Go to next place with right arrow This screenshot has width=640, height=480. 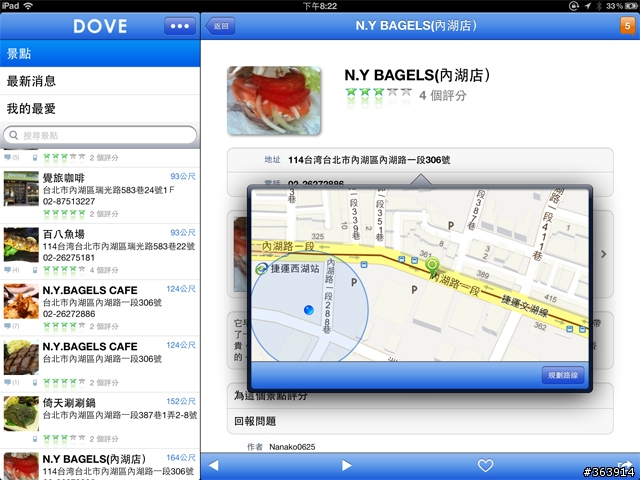pyautogui.click(x=347, y=465)
